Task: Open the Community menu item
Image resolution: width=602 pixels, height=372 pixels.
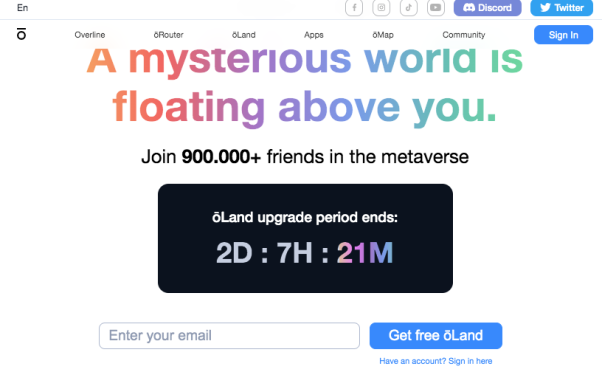Action: tap(464, 35)
